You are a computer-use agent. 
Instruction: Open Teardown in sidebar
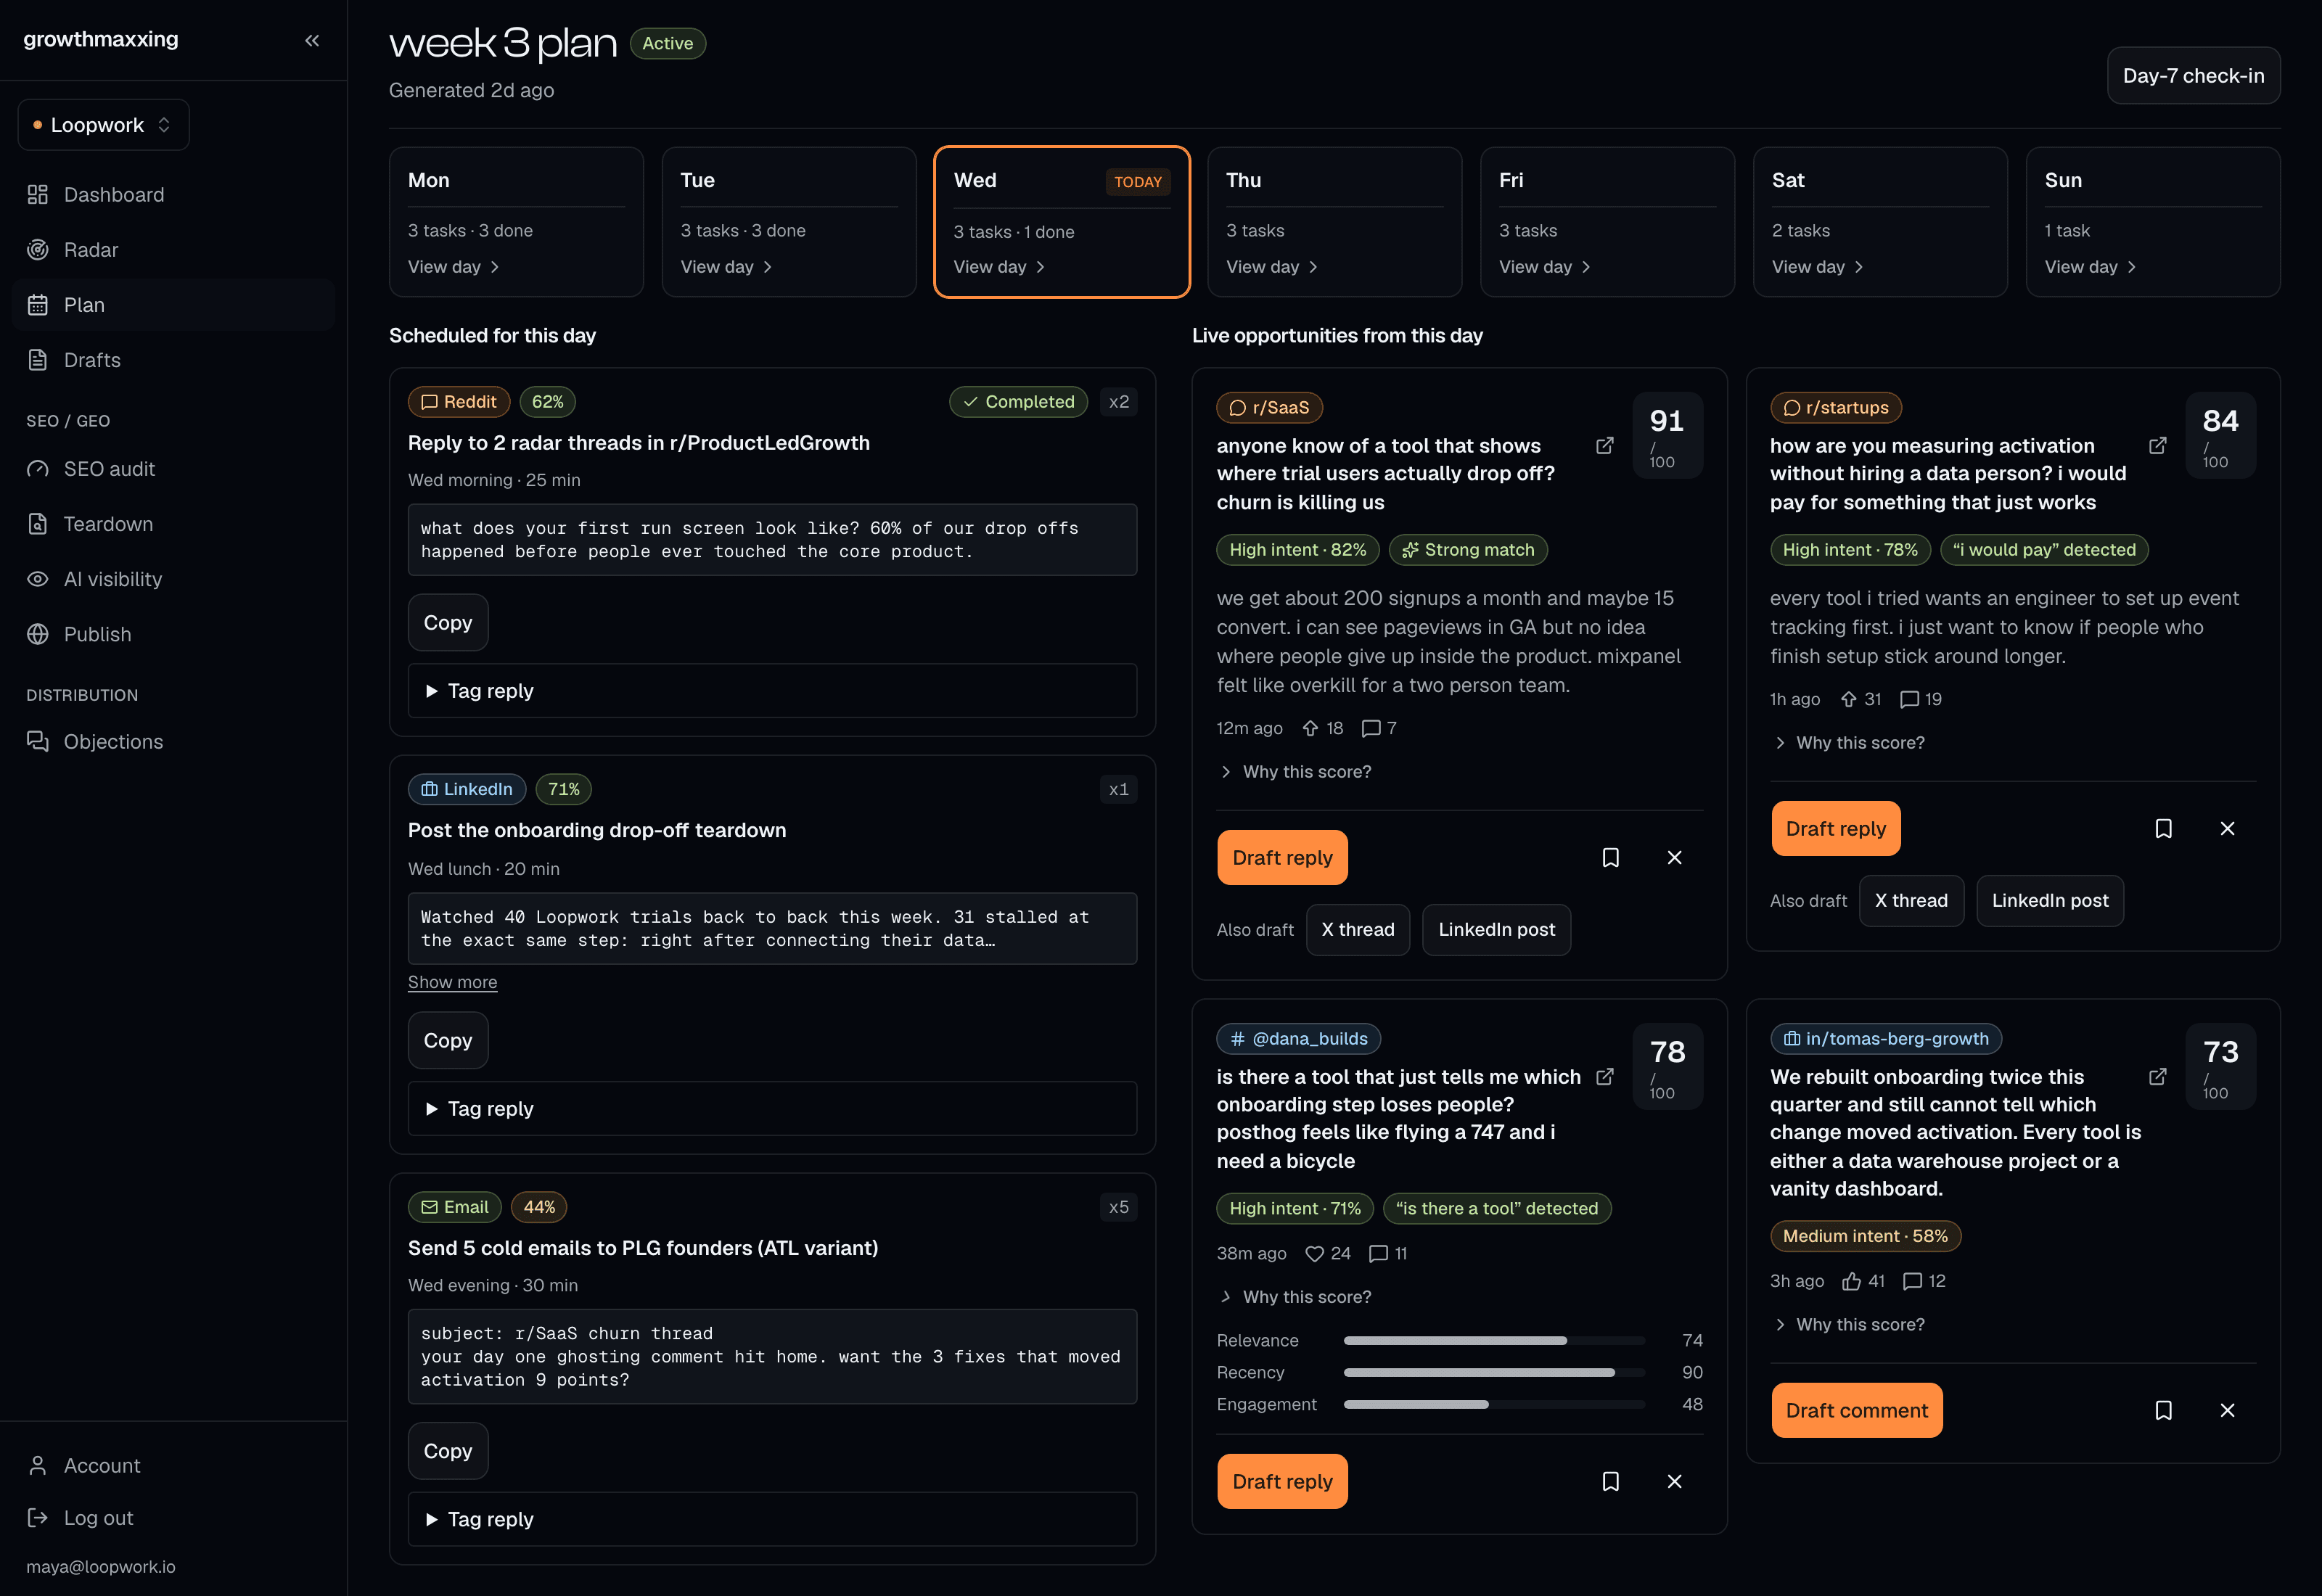(x=173, y=524)
